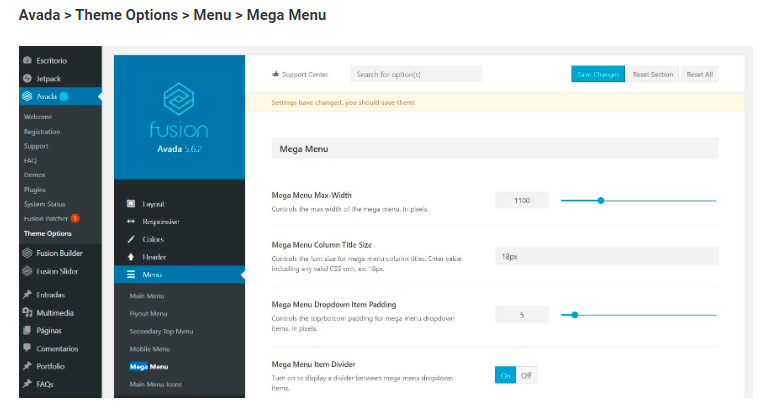
Task: Open the Support submenu item
Action: tap(36, 146)
